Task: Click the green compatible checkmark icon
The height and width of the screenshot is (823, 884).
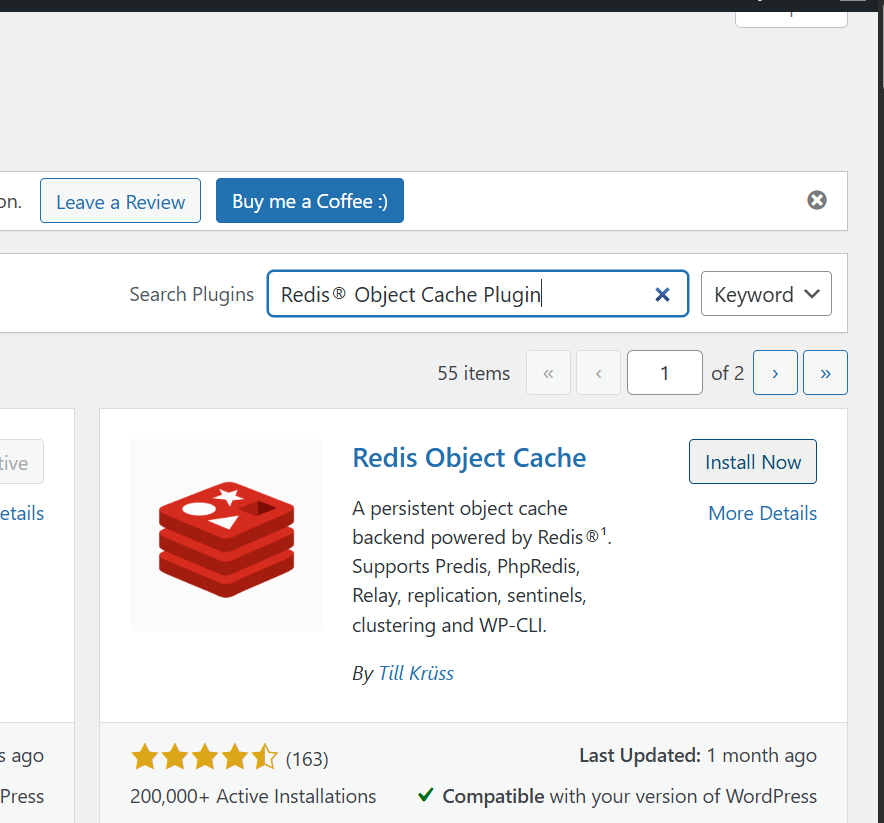Action: click(x=426, y=795)
